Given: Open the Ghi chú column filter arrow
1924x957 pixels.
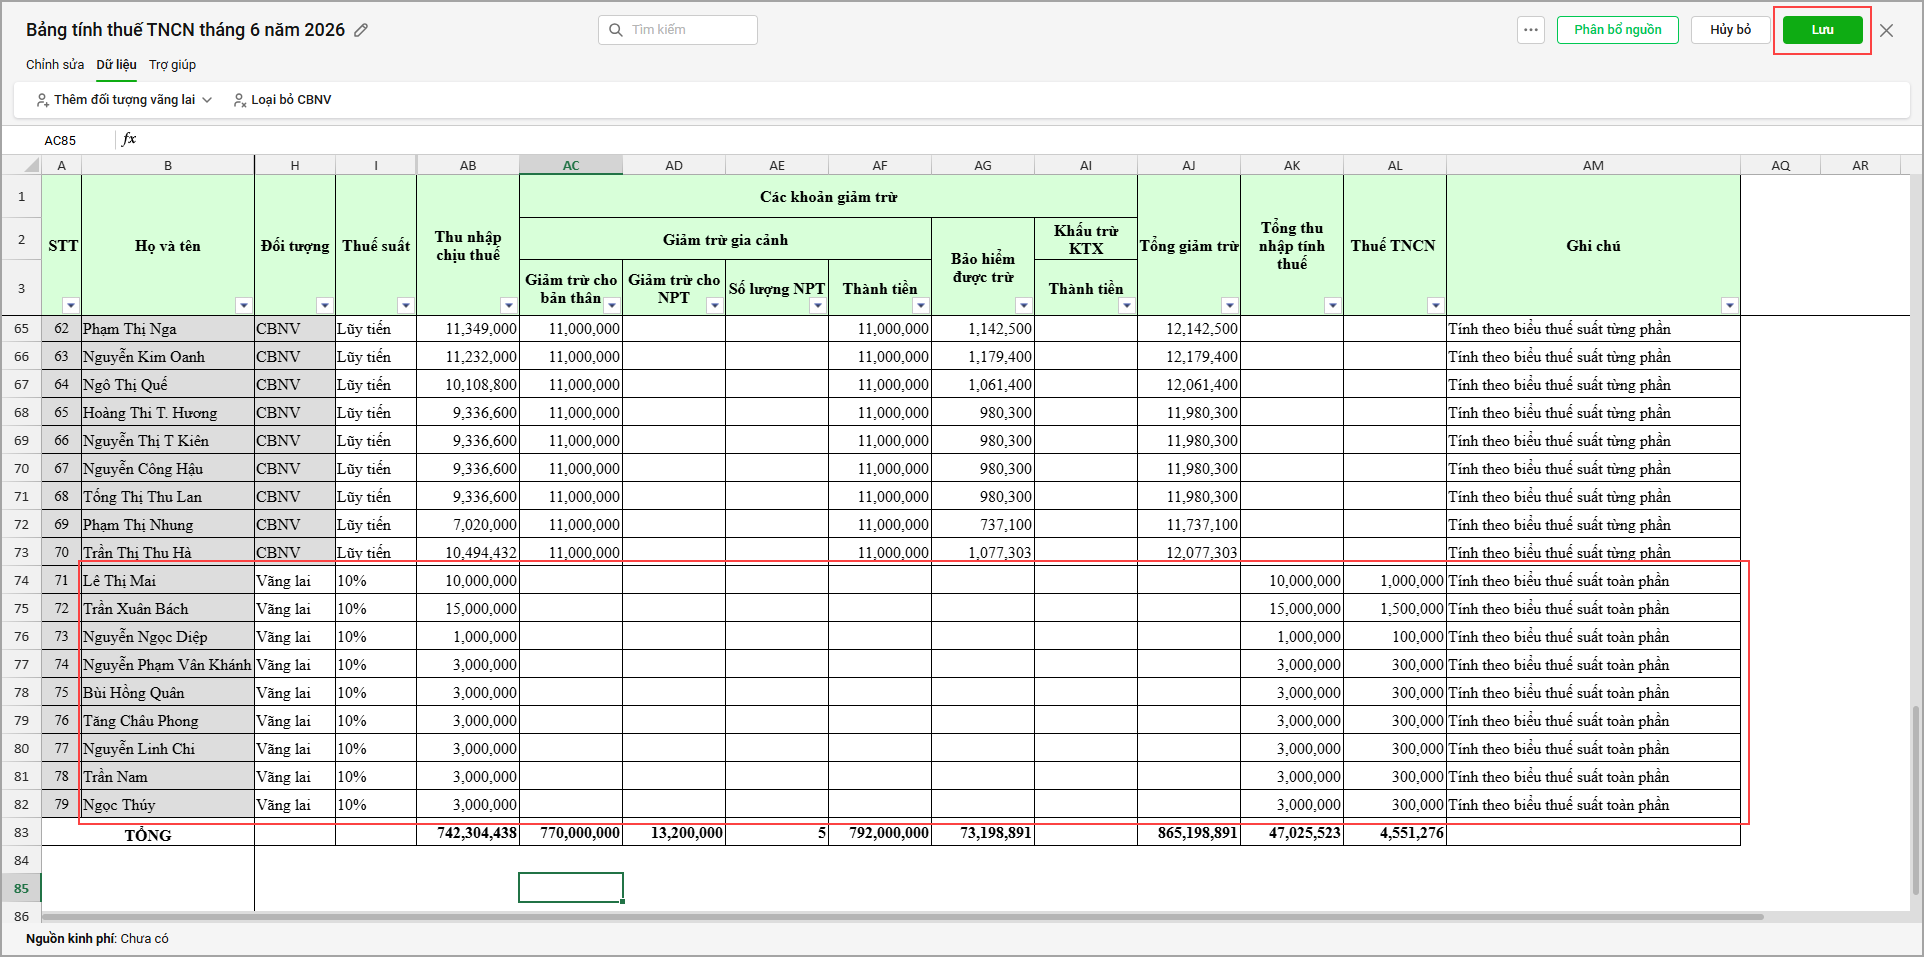Looking at the screenshot, I should (x=1730, y=305).
